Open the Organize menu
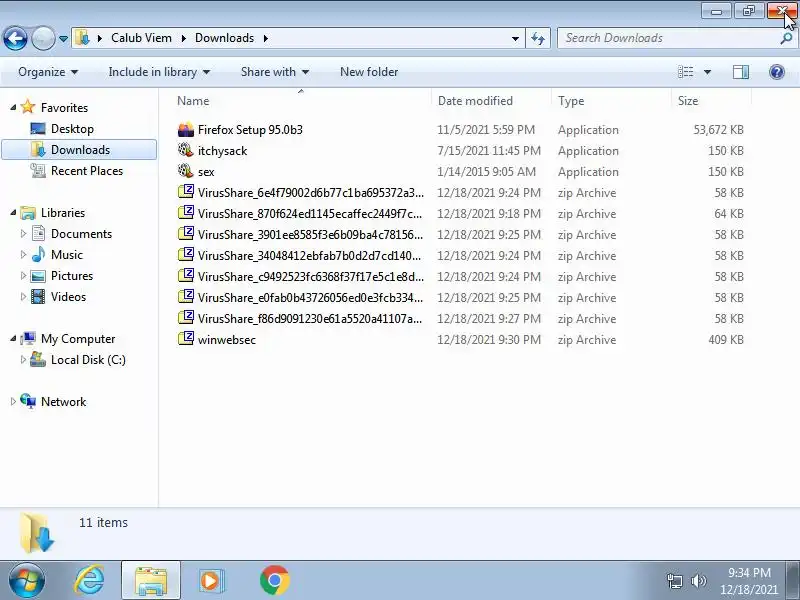Image resolution: width=800 pixels, height=600 pixels. (48, 72)
